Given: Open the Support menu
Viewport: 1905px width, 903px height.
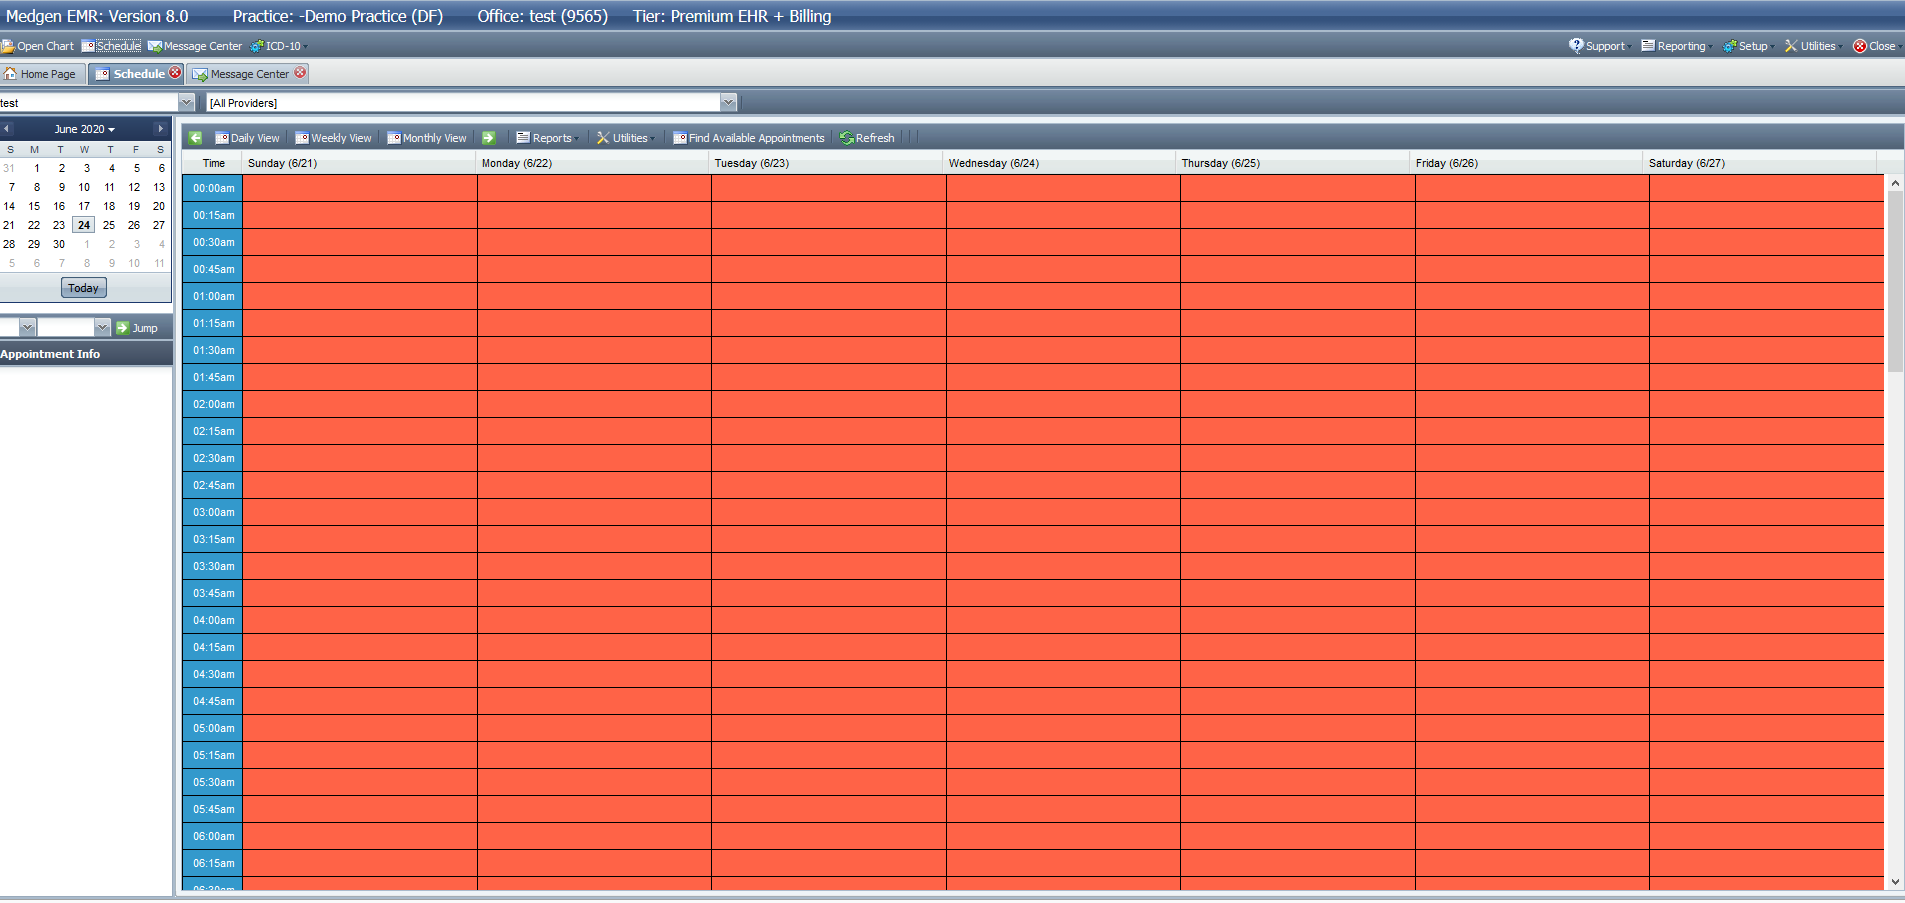Looking at the screenshot, I should (x=1598, y=46).
